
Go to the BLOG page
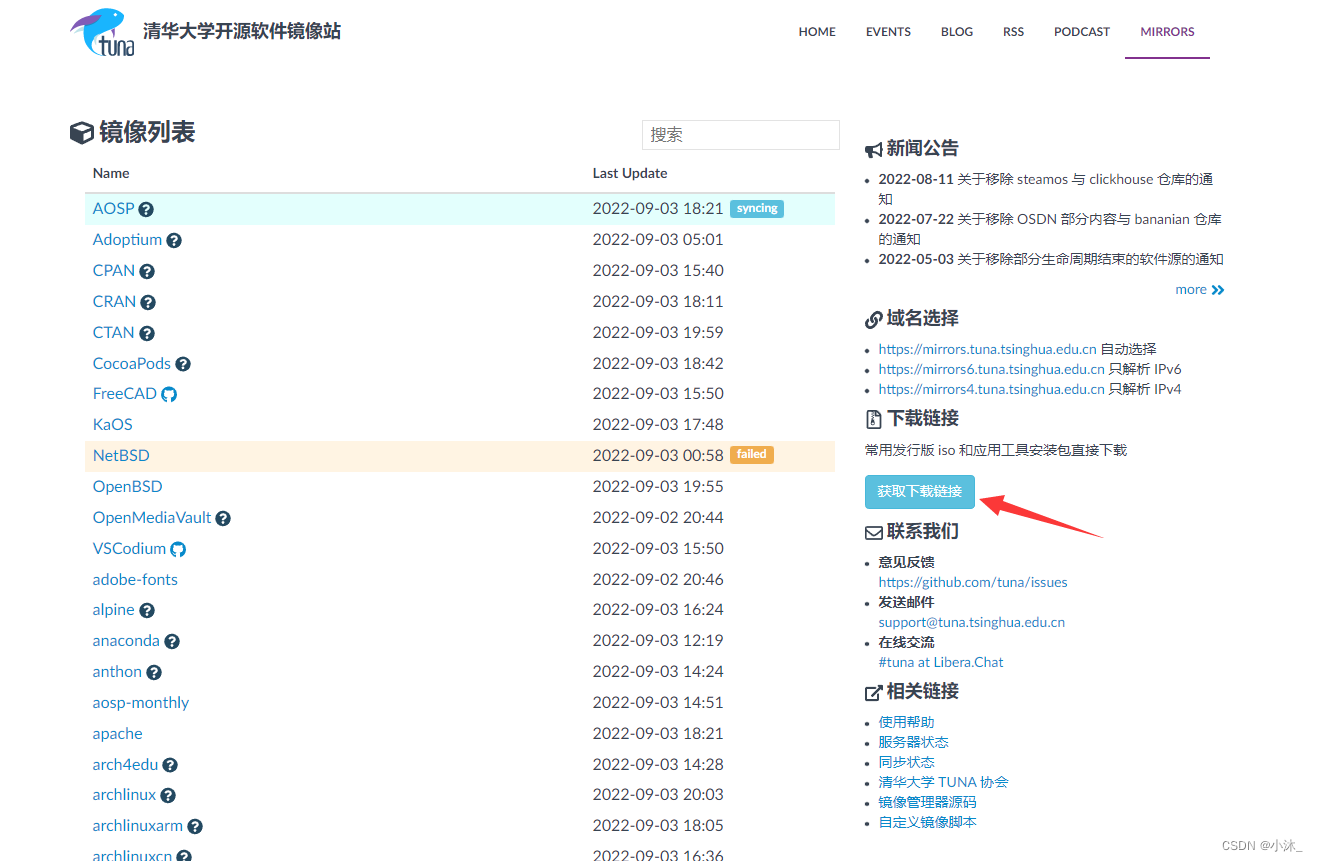pyautogui.click(x=957, y=32)
